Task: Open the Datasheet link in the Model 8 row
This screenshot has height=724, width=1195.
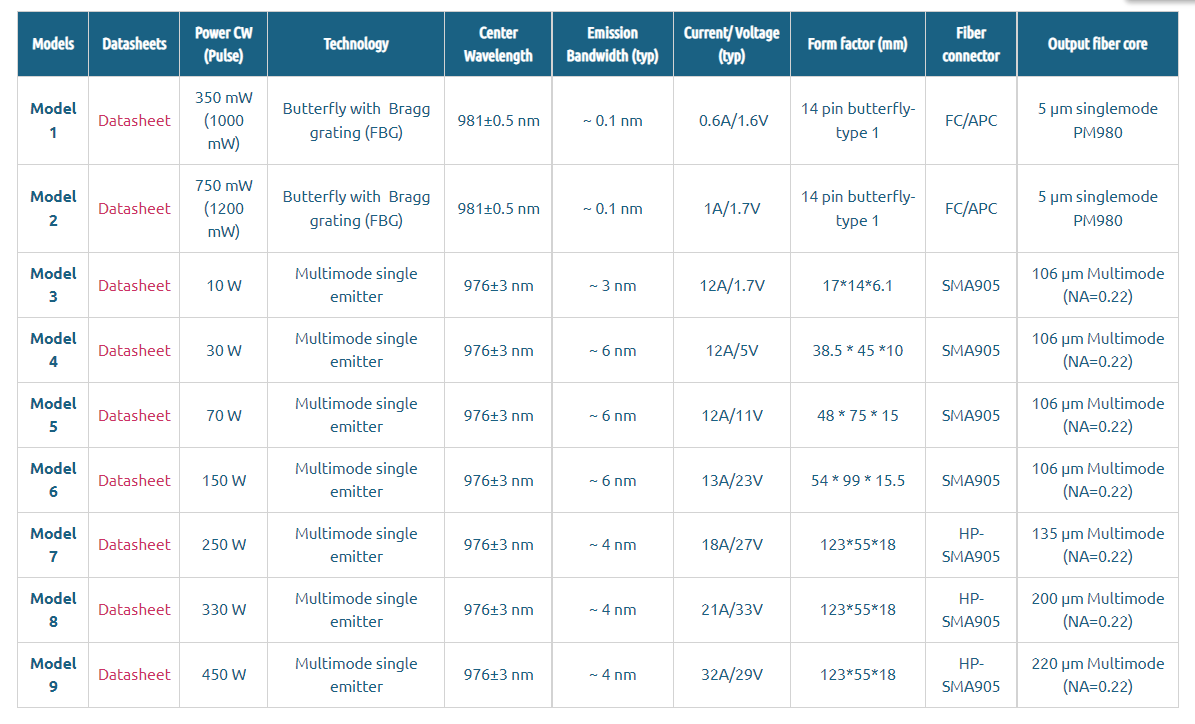Action: coord(134,609)
